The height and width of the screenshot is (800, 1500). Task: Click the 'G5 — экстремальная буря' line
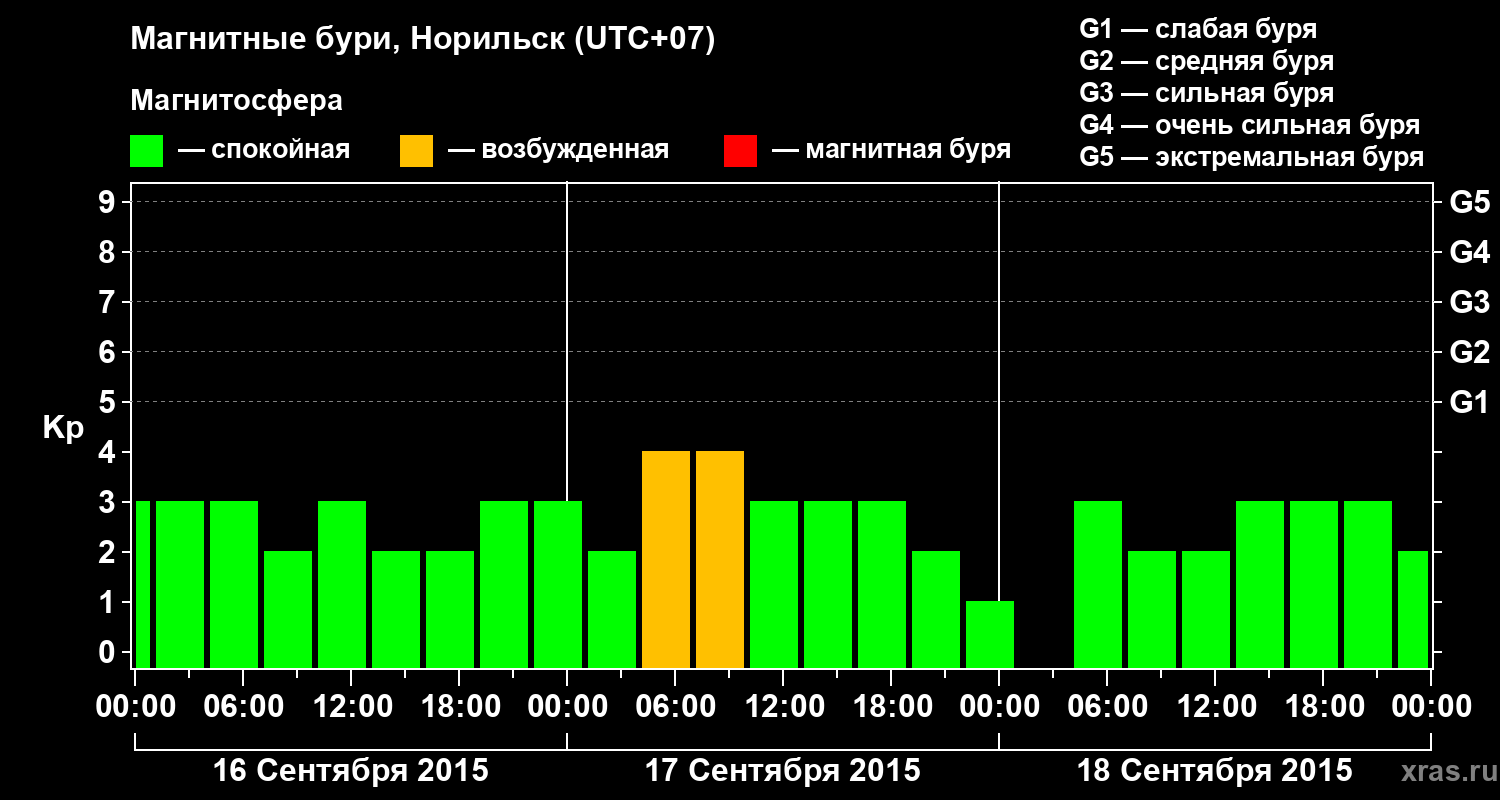tap(1252, 157)
